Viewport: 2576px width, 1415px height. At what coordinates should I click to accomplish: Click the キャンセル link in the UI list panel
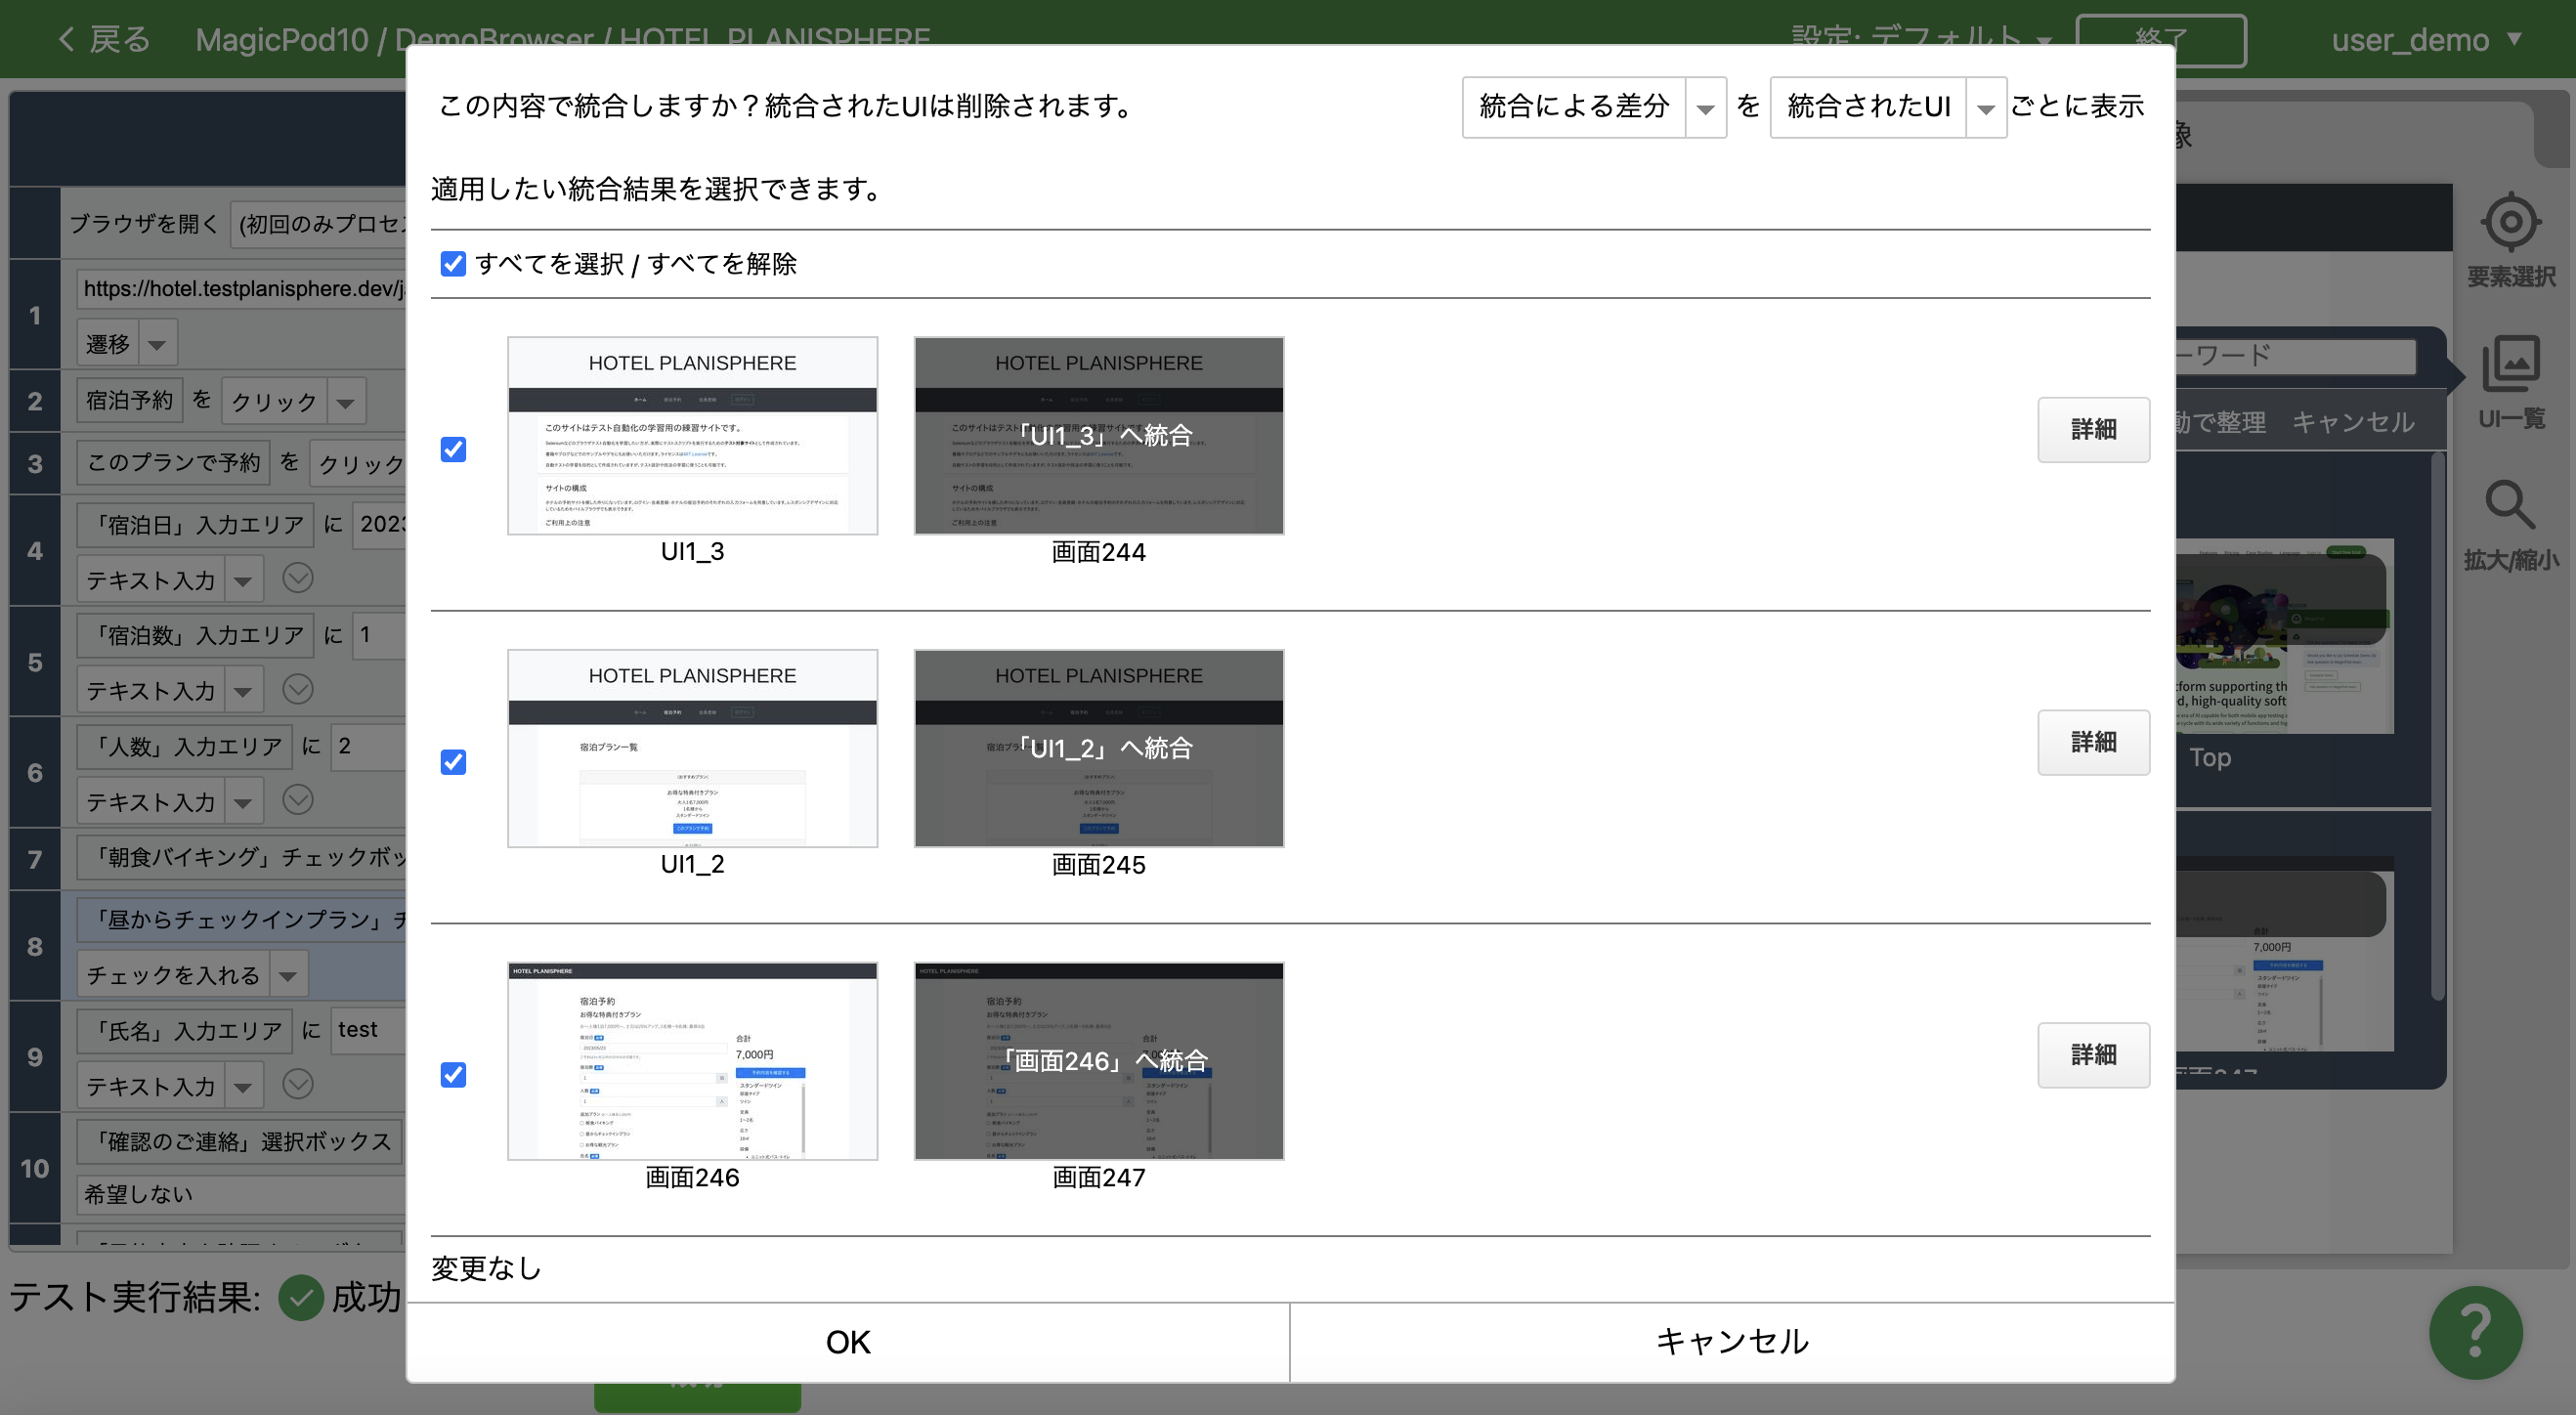(2353, 422)
